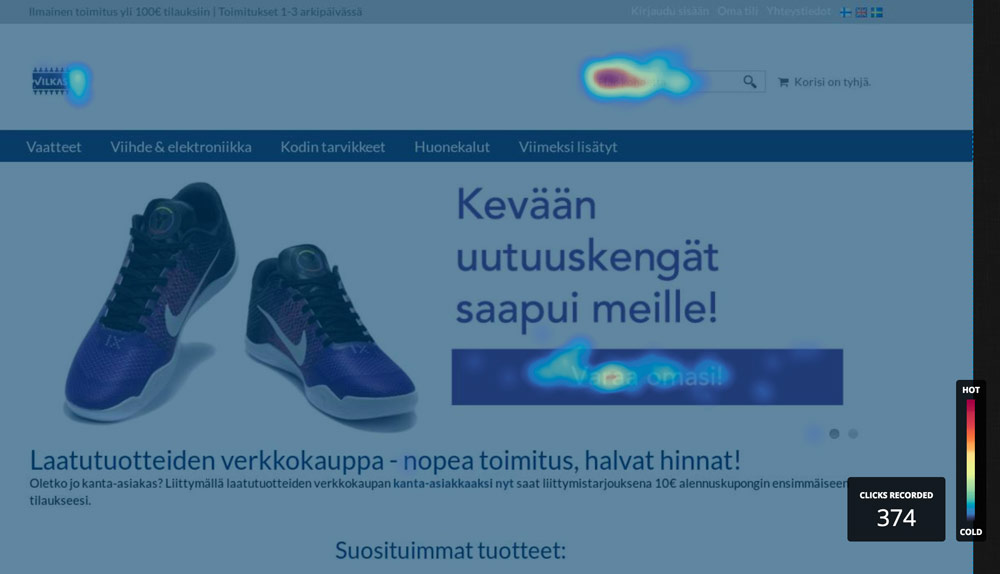This screenshot has width=1000, height=574.
Task: Open the shopping cart icon
Action: point(783,82)
